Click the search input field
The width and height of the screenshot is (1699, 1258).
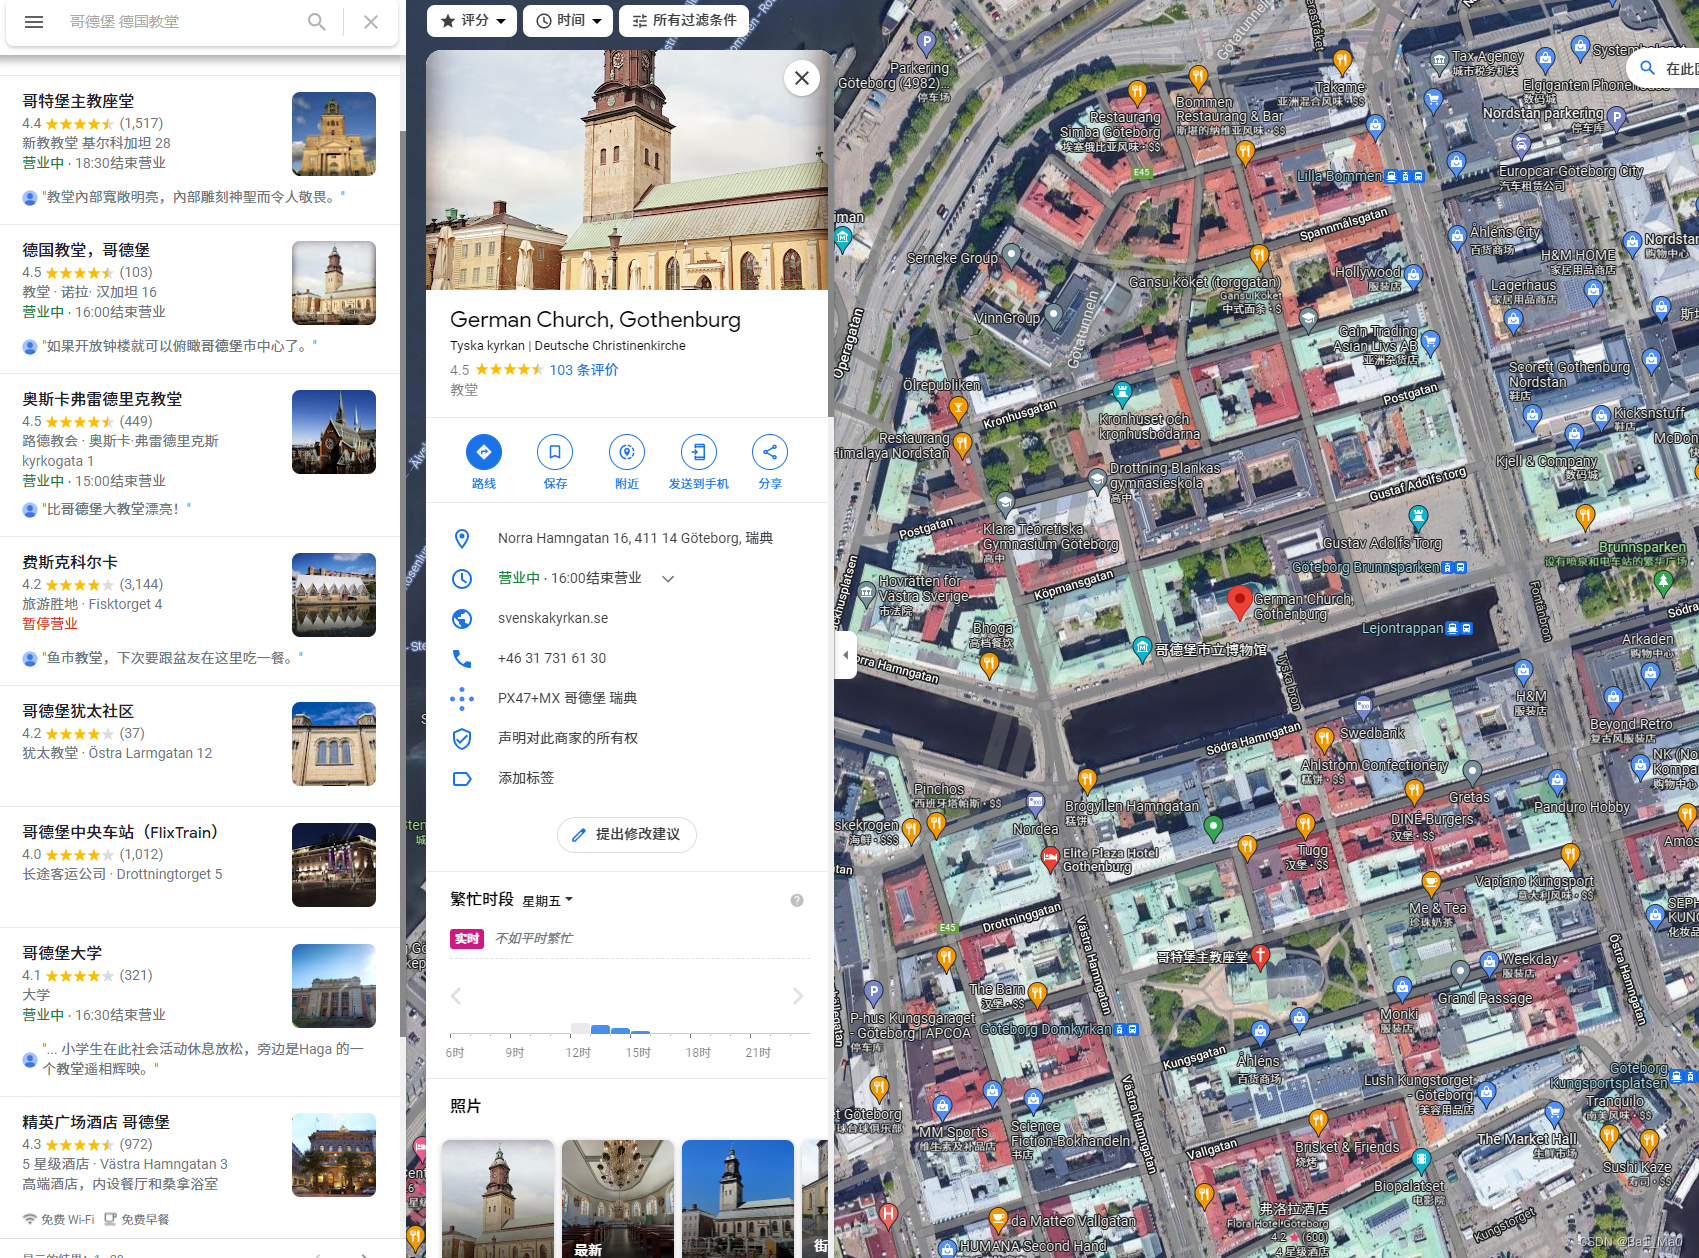click(180, 22)
